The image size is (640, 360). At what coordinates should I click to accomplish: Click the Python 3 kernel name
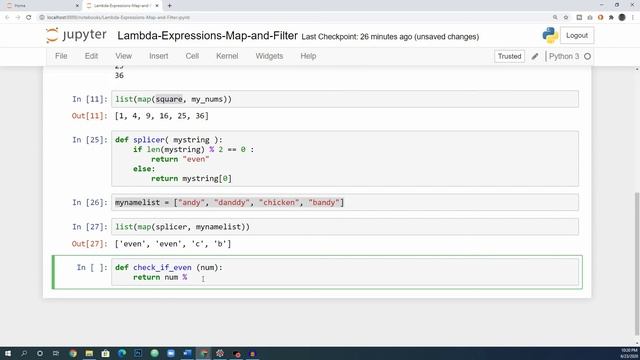pyautogui.click(x=564, y=56)
